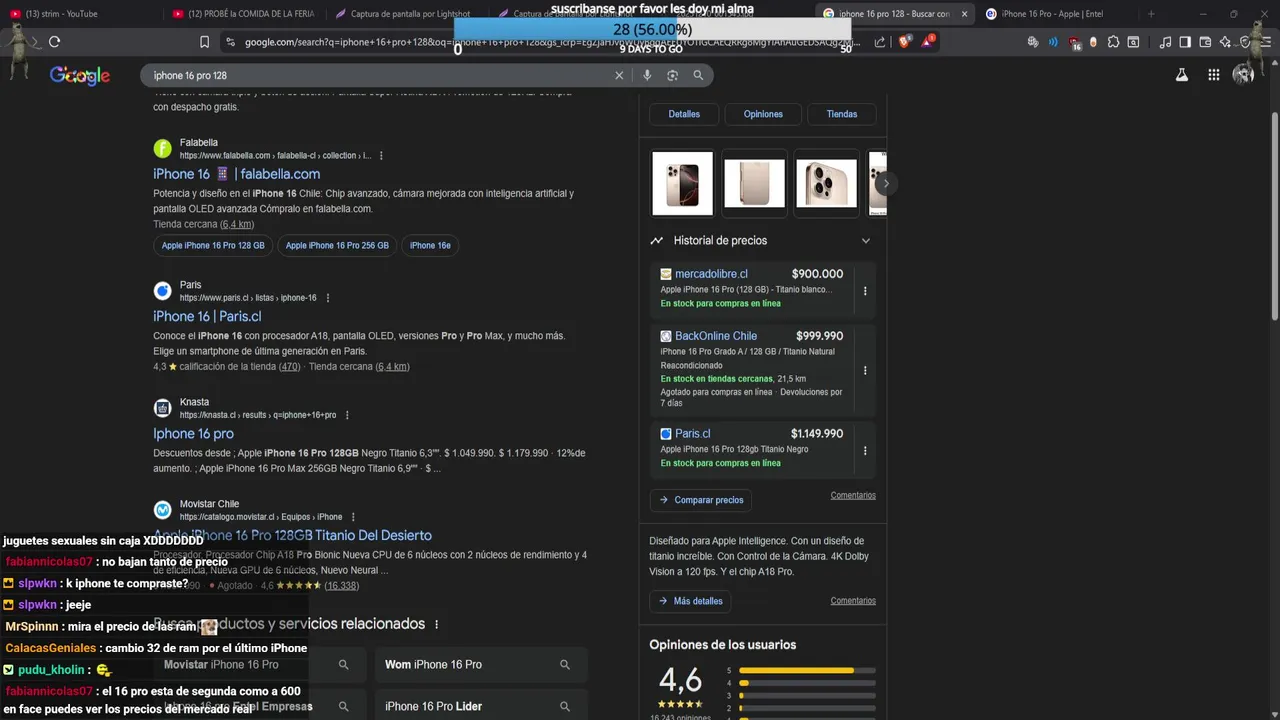Collapse the Historial de precios section
Image resolution: width=1280 pixels, height=720 pixels.
tap(866, 240)
